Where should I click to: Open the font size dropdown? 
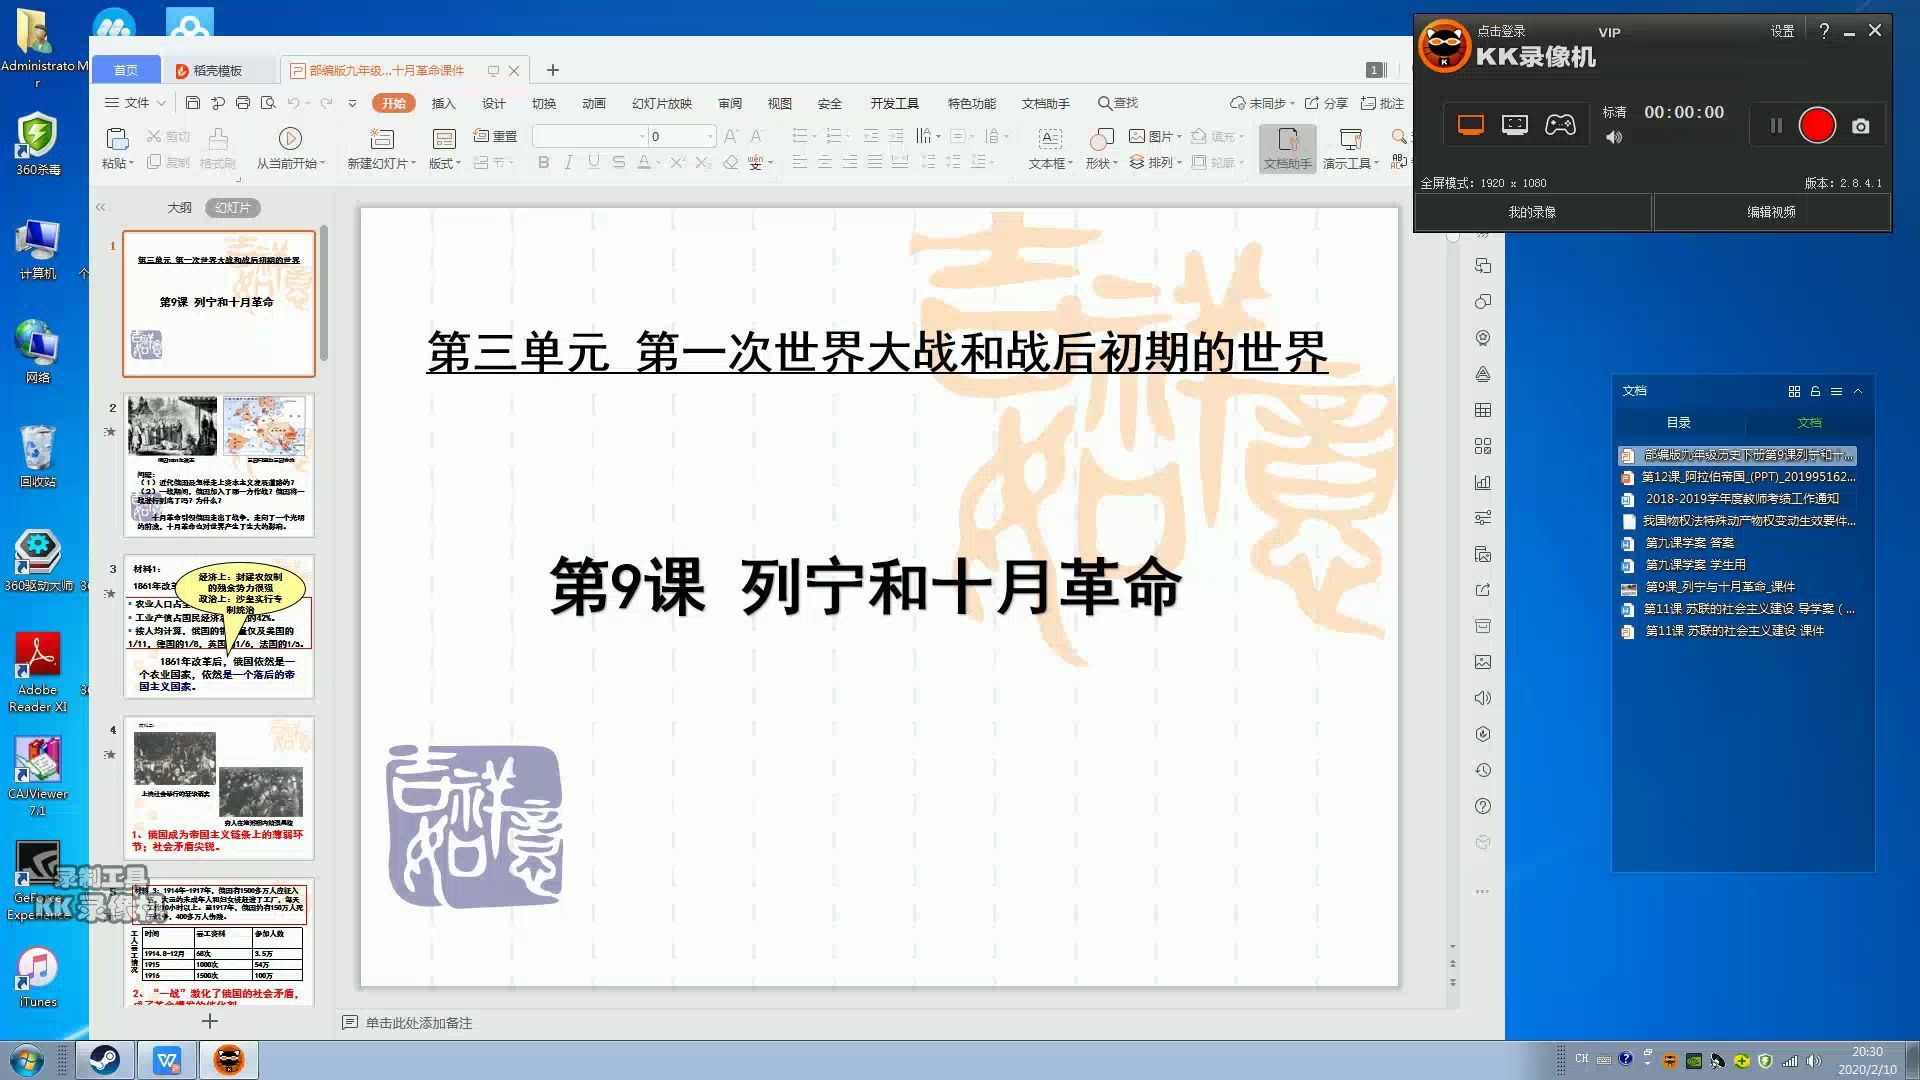(x=710, y=135)
